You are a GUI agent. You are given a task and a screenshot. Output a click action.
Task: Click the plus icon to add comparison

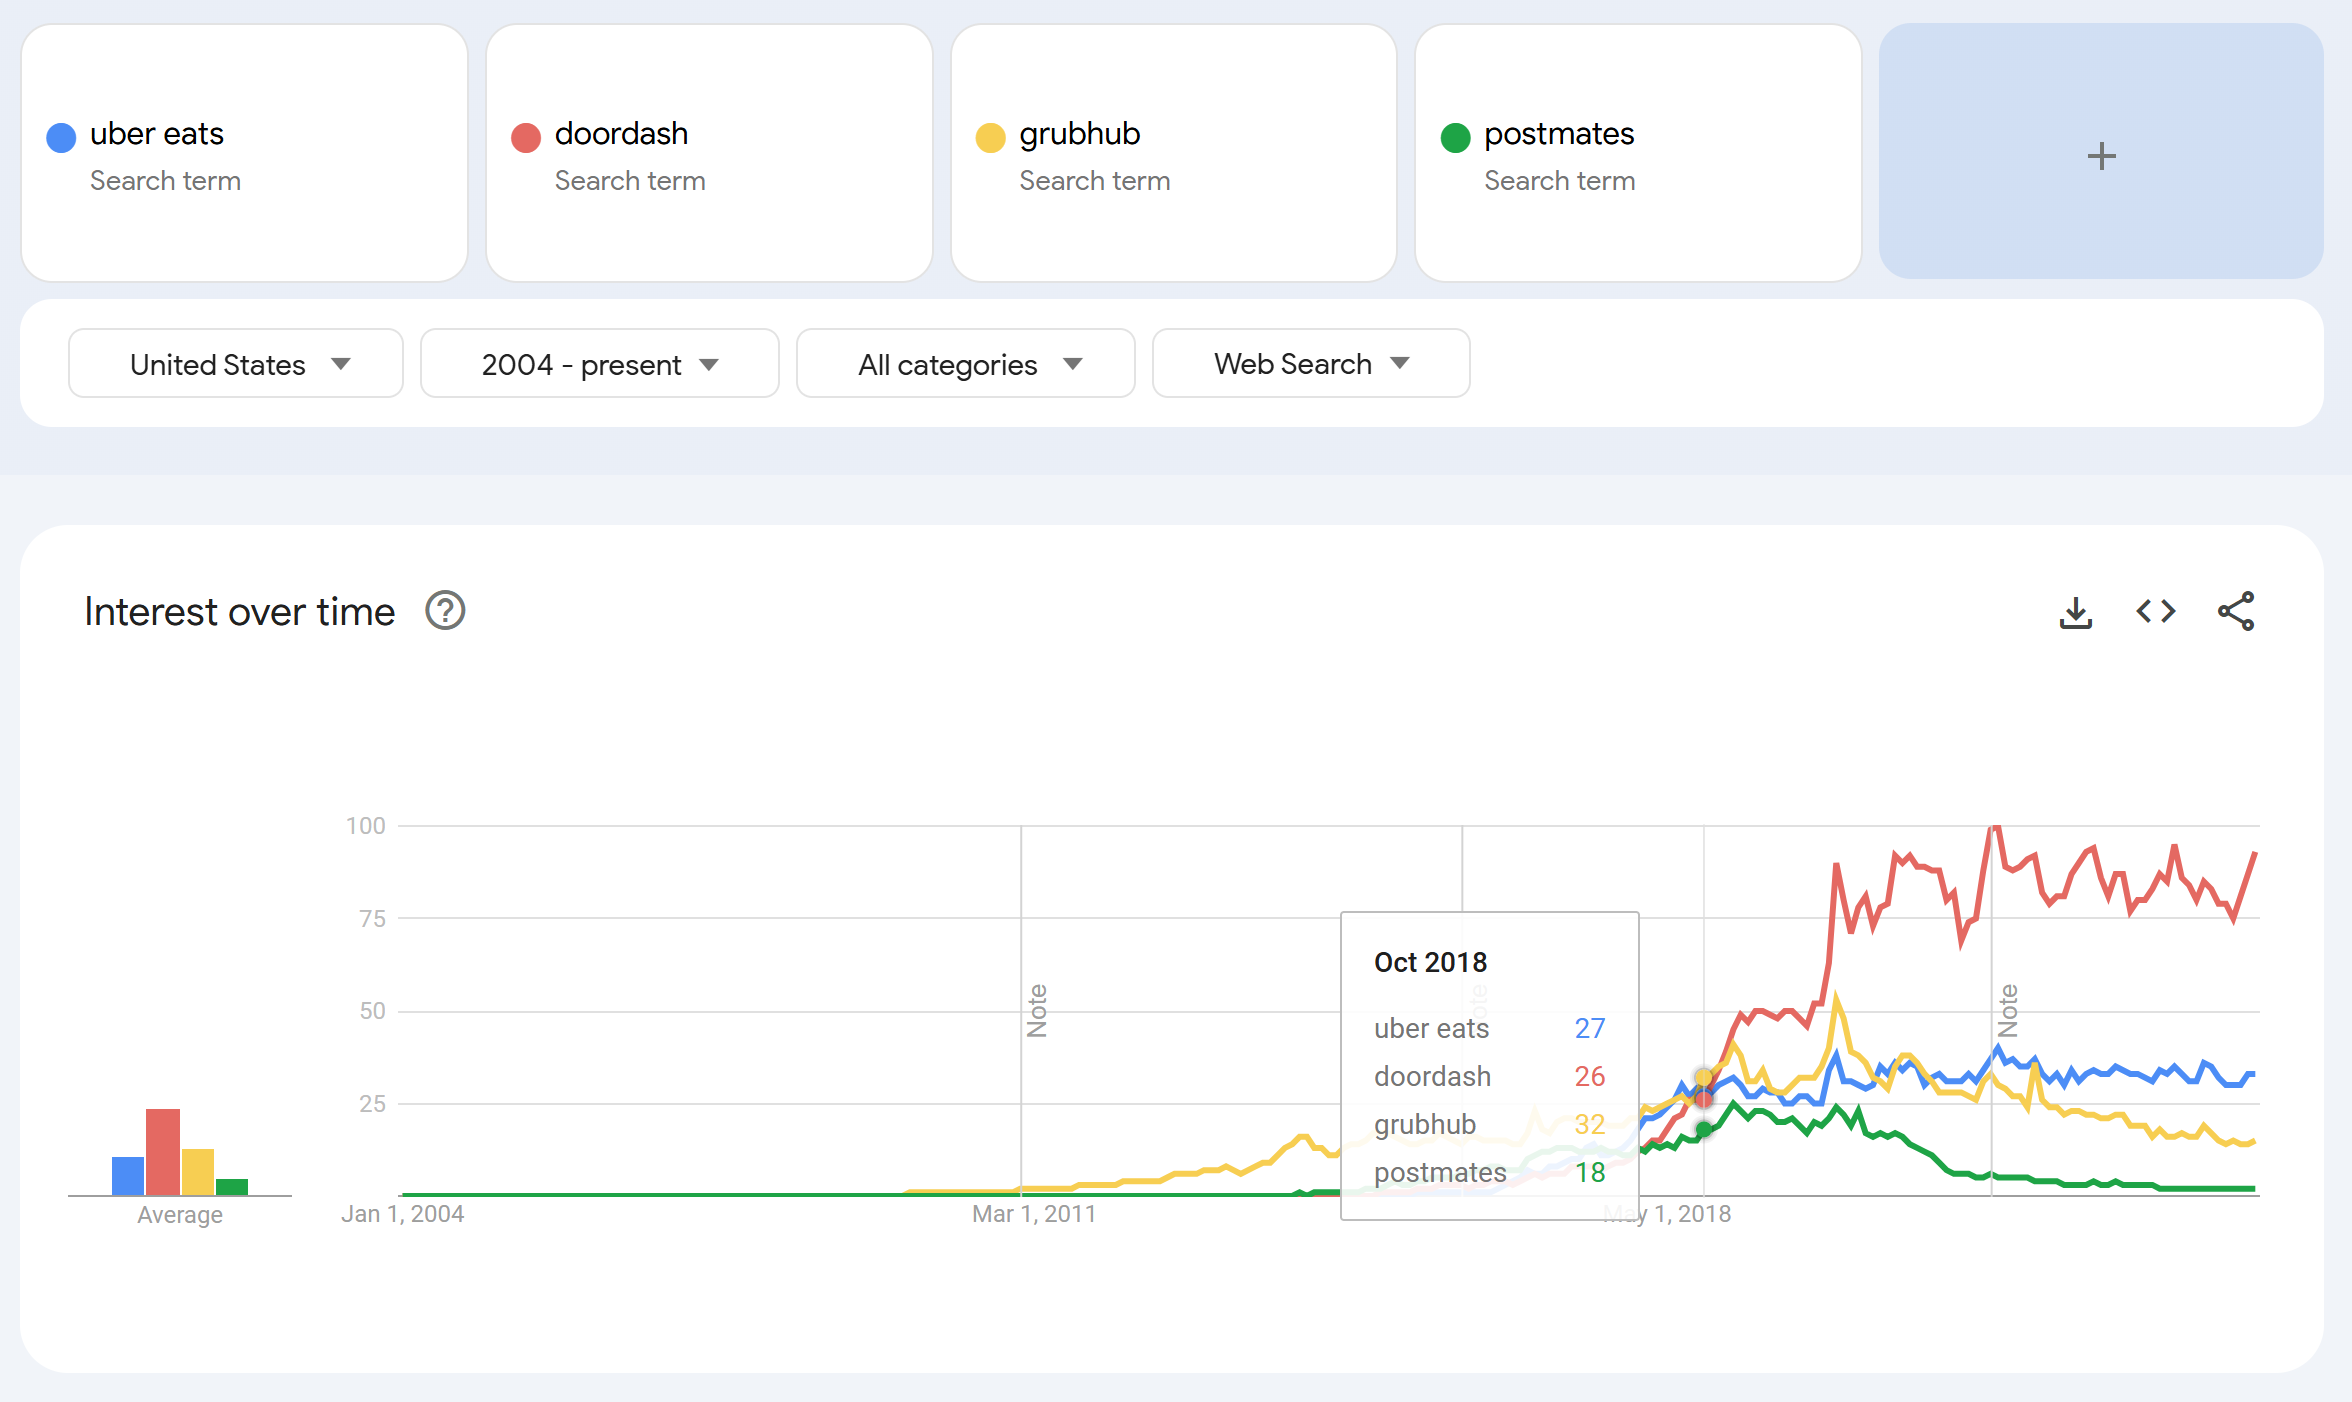2101,155
